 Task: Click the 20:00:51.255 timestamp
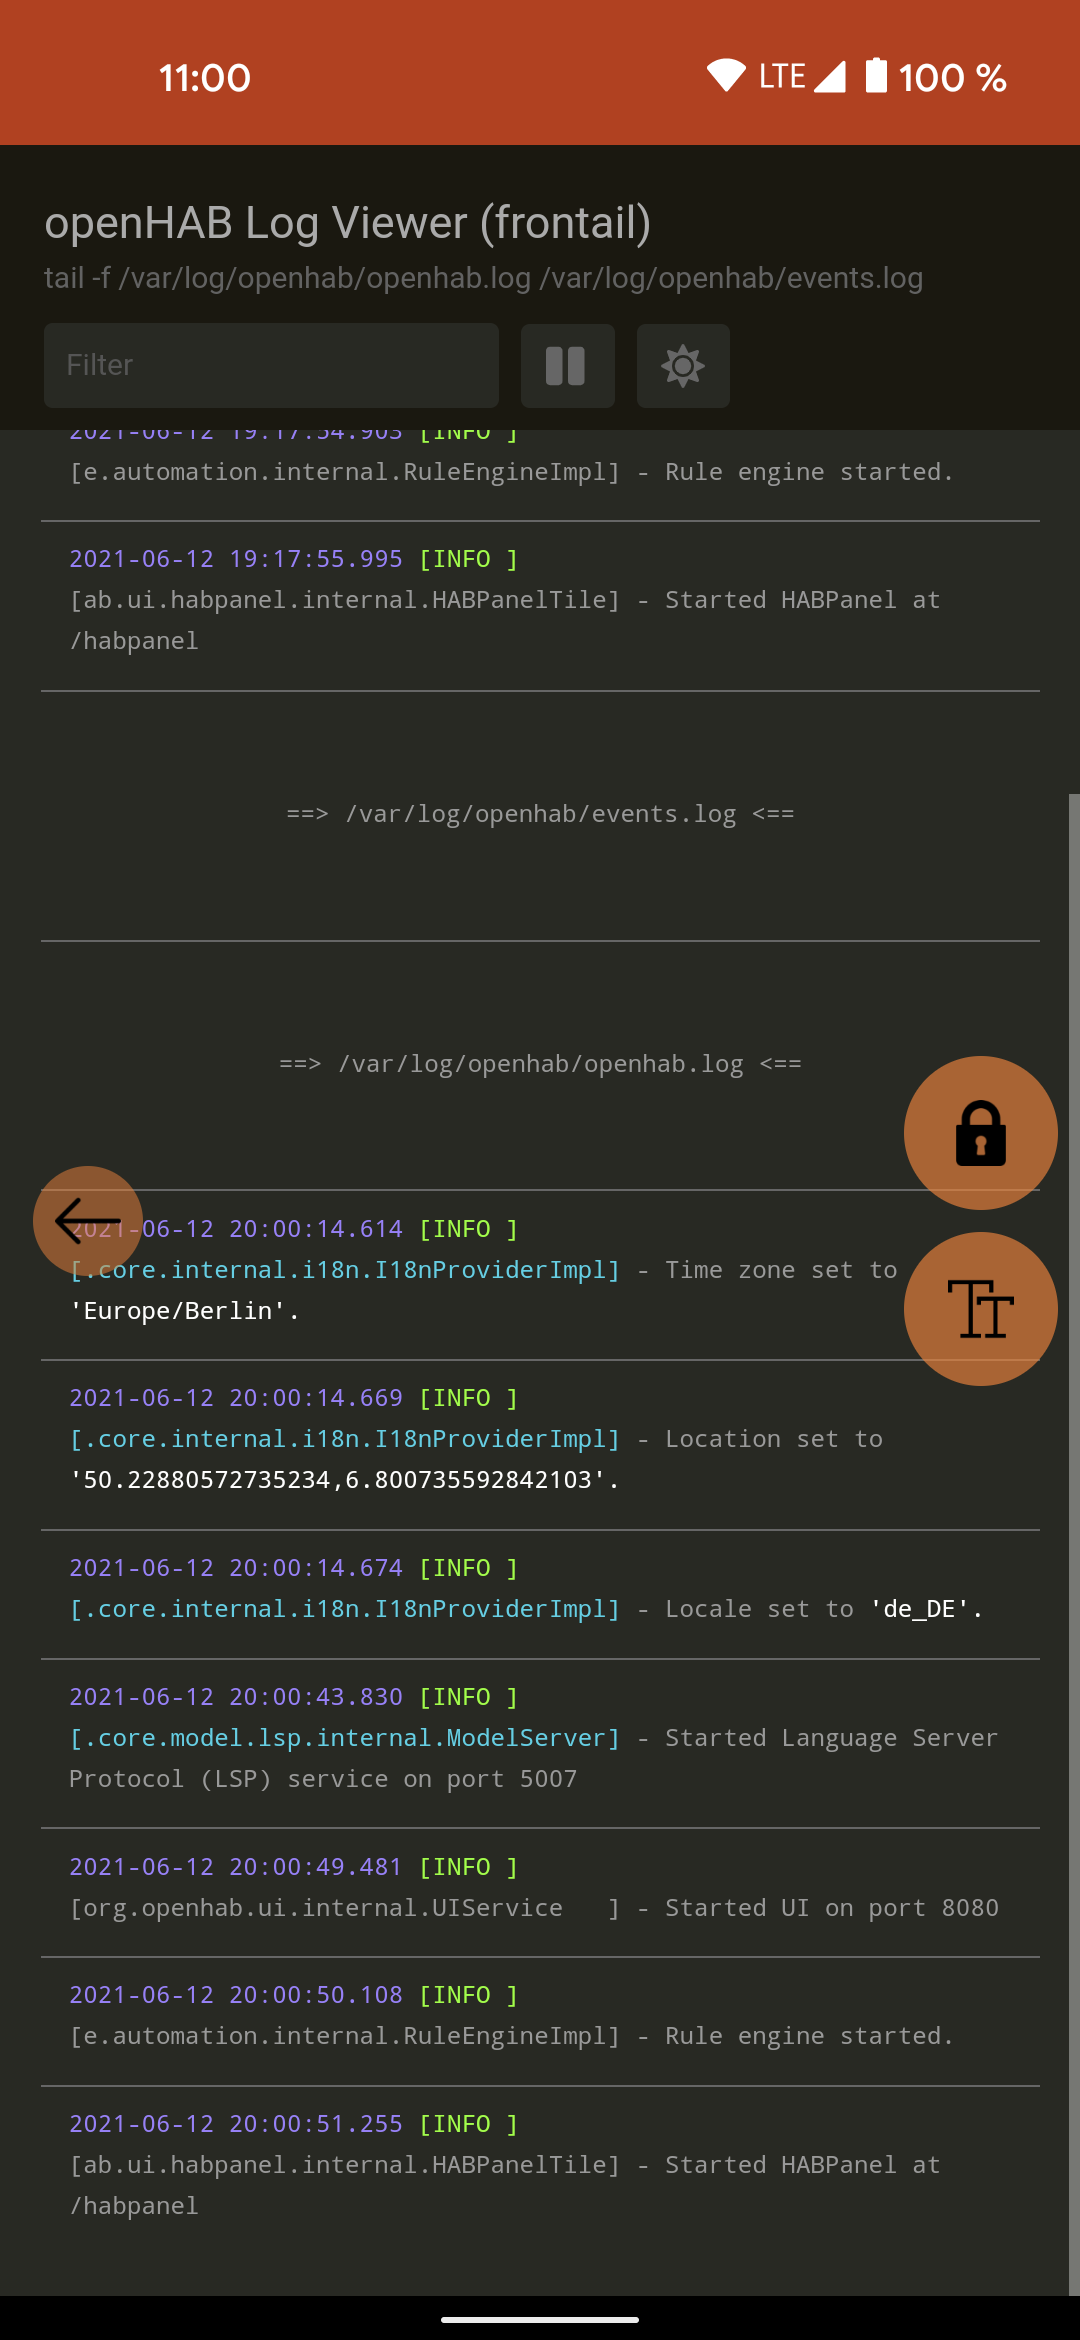pos(316,2124)
